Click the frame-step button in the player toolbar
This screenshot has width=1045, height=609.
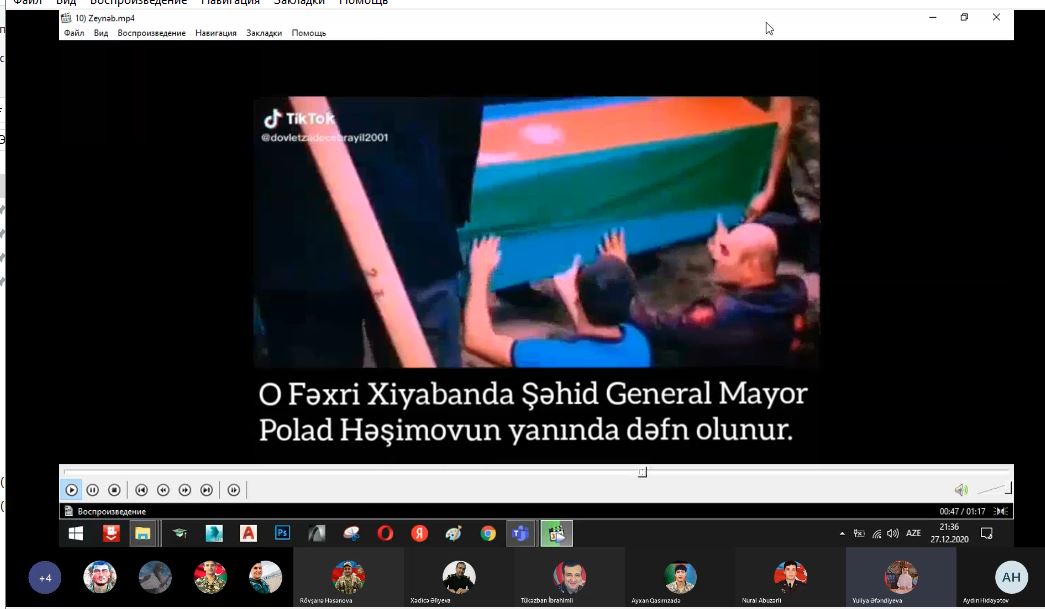click(x=233, y=490)
